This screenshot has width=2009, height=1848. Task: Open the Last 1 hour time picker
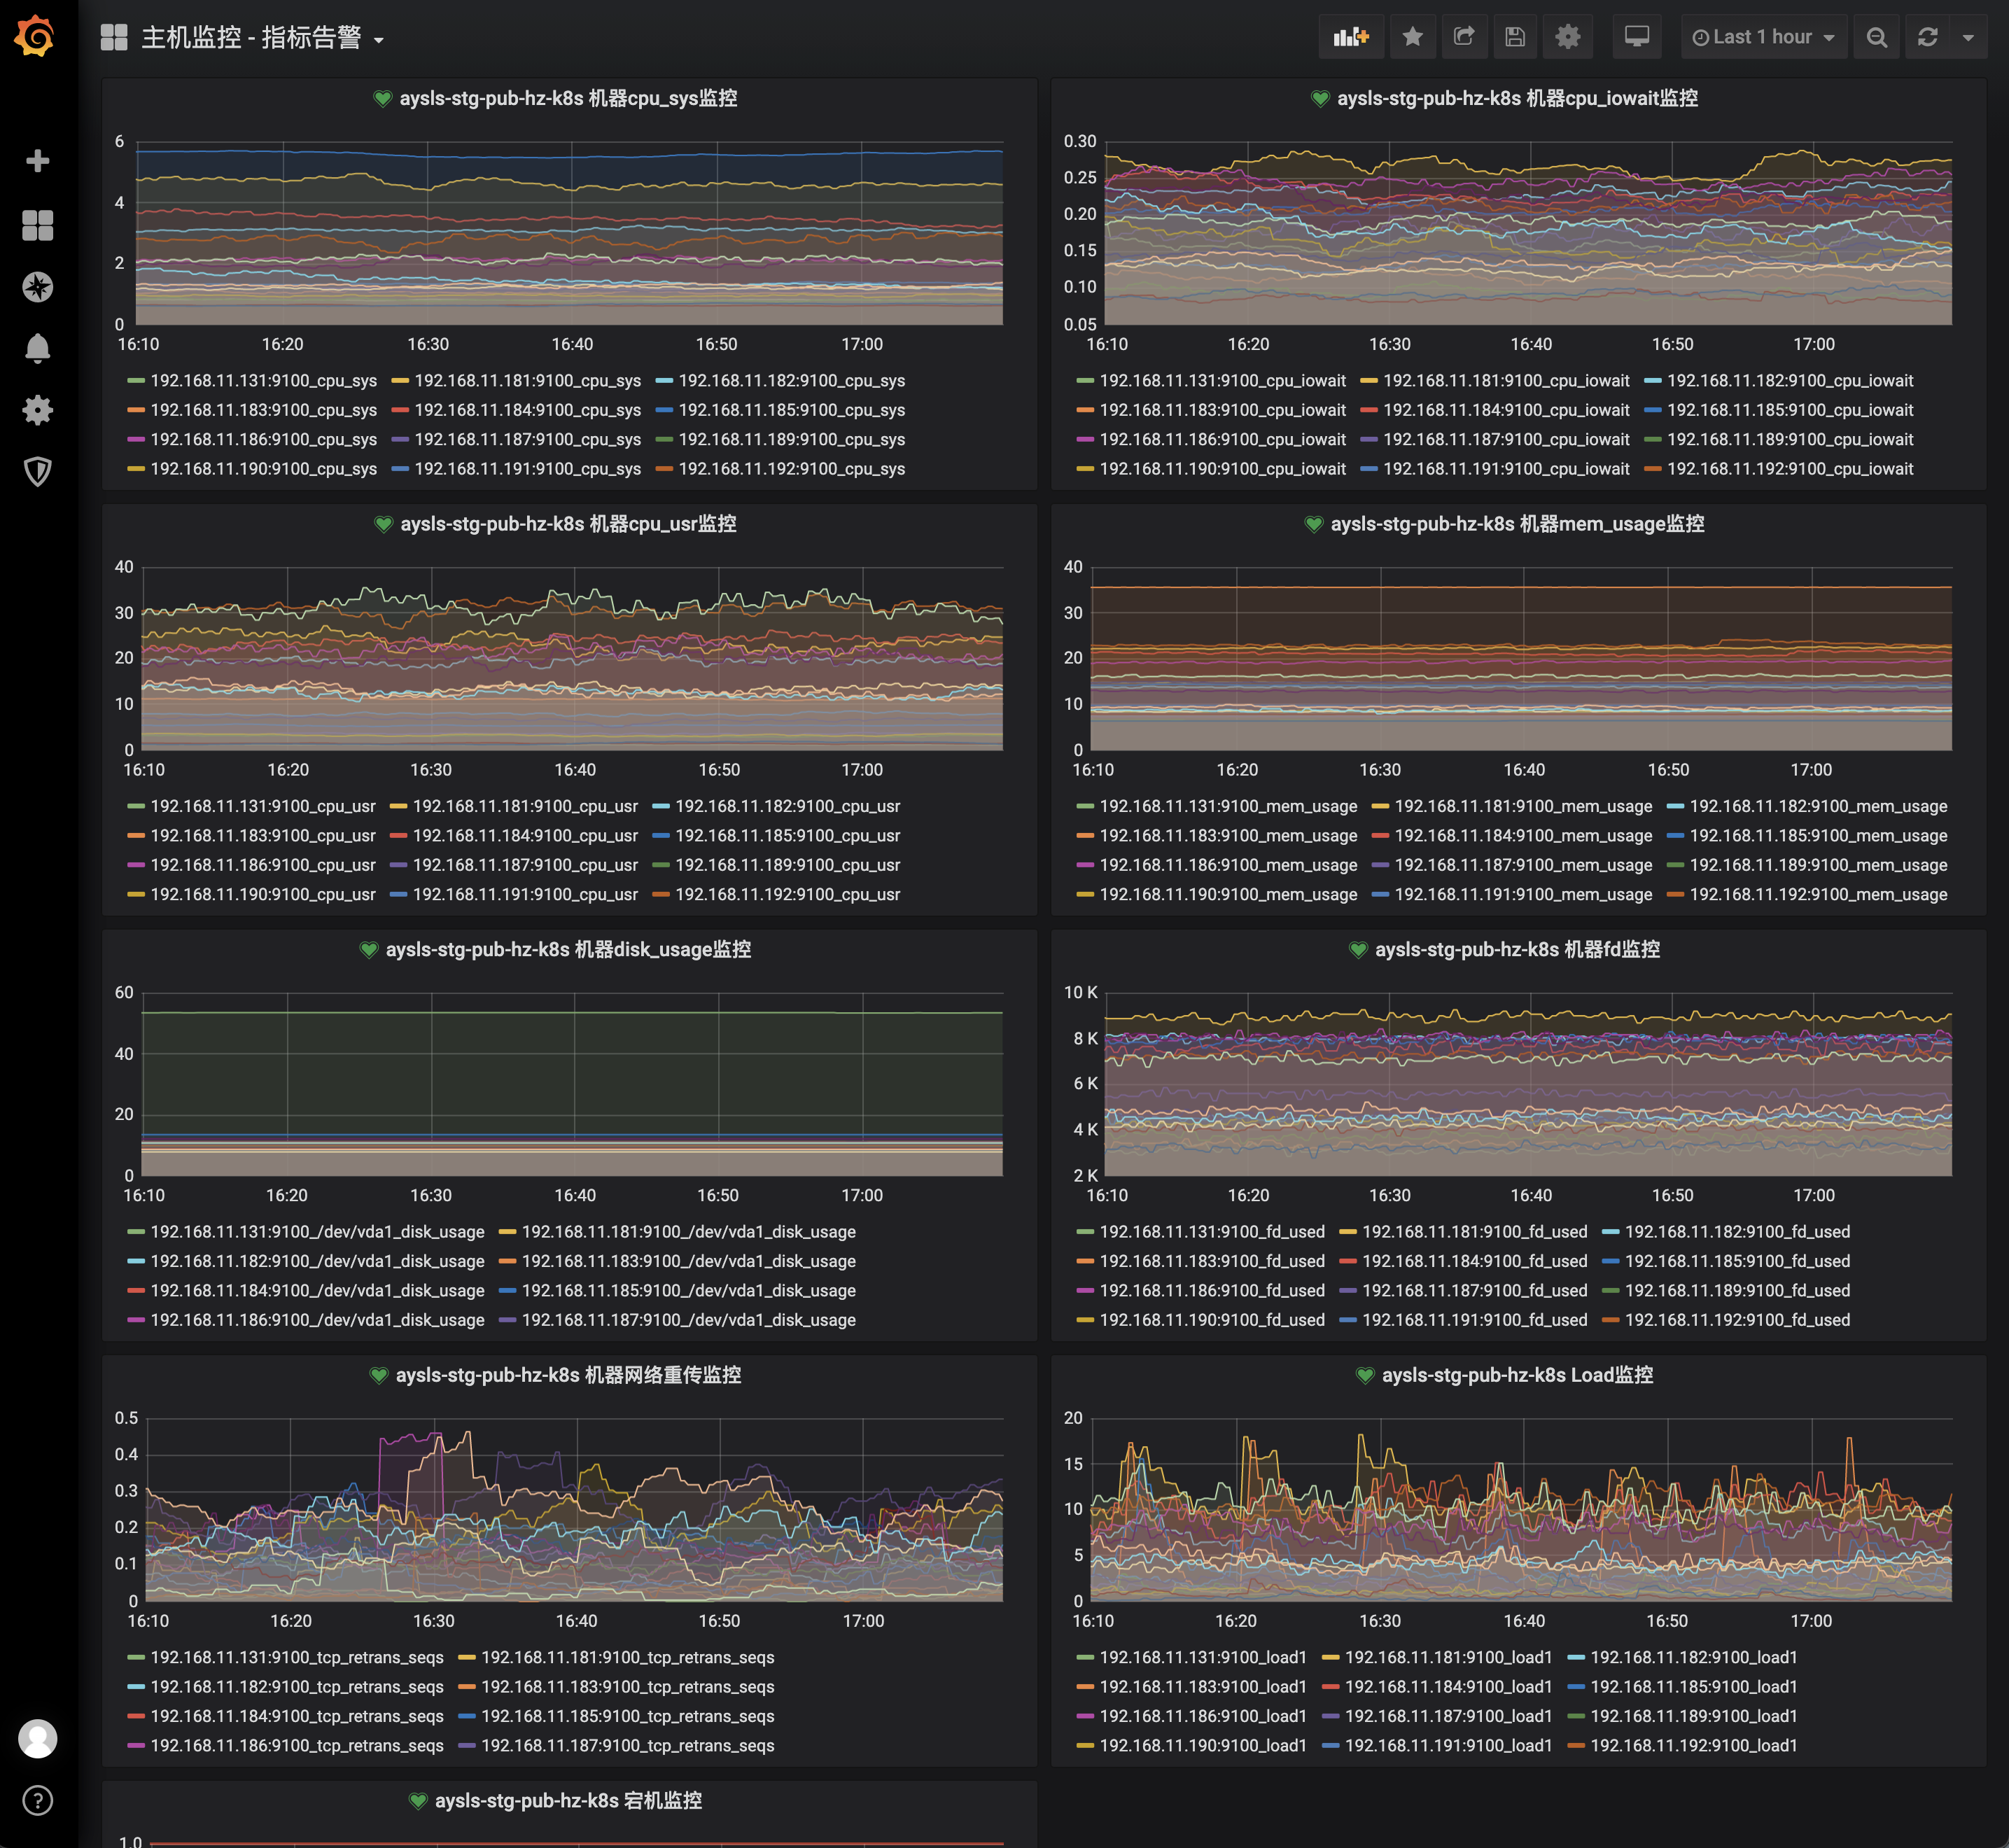tap(1763, 37)
